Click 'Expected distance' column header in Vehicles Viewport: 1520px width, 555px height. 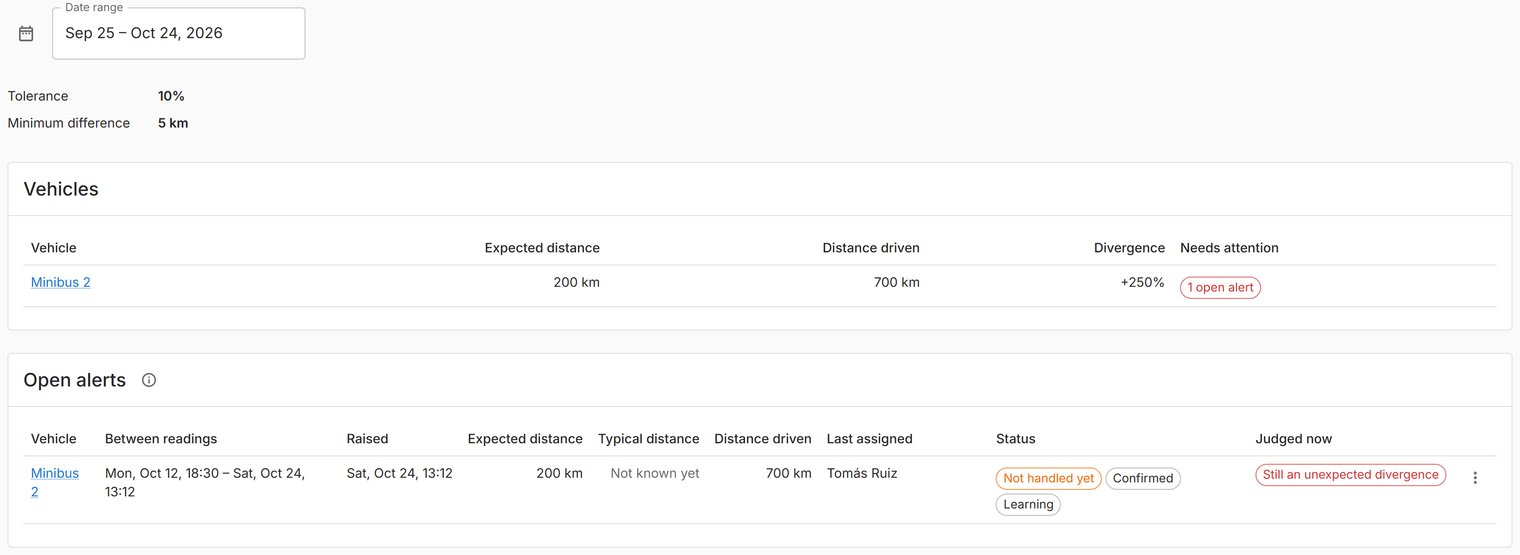542,248
